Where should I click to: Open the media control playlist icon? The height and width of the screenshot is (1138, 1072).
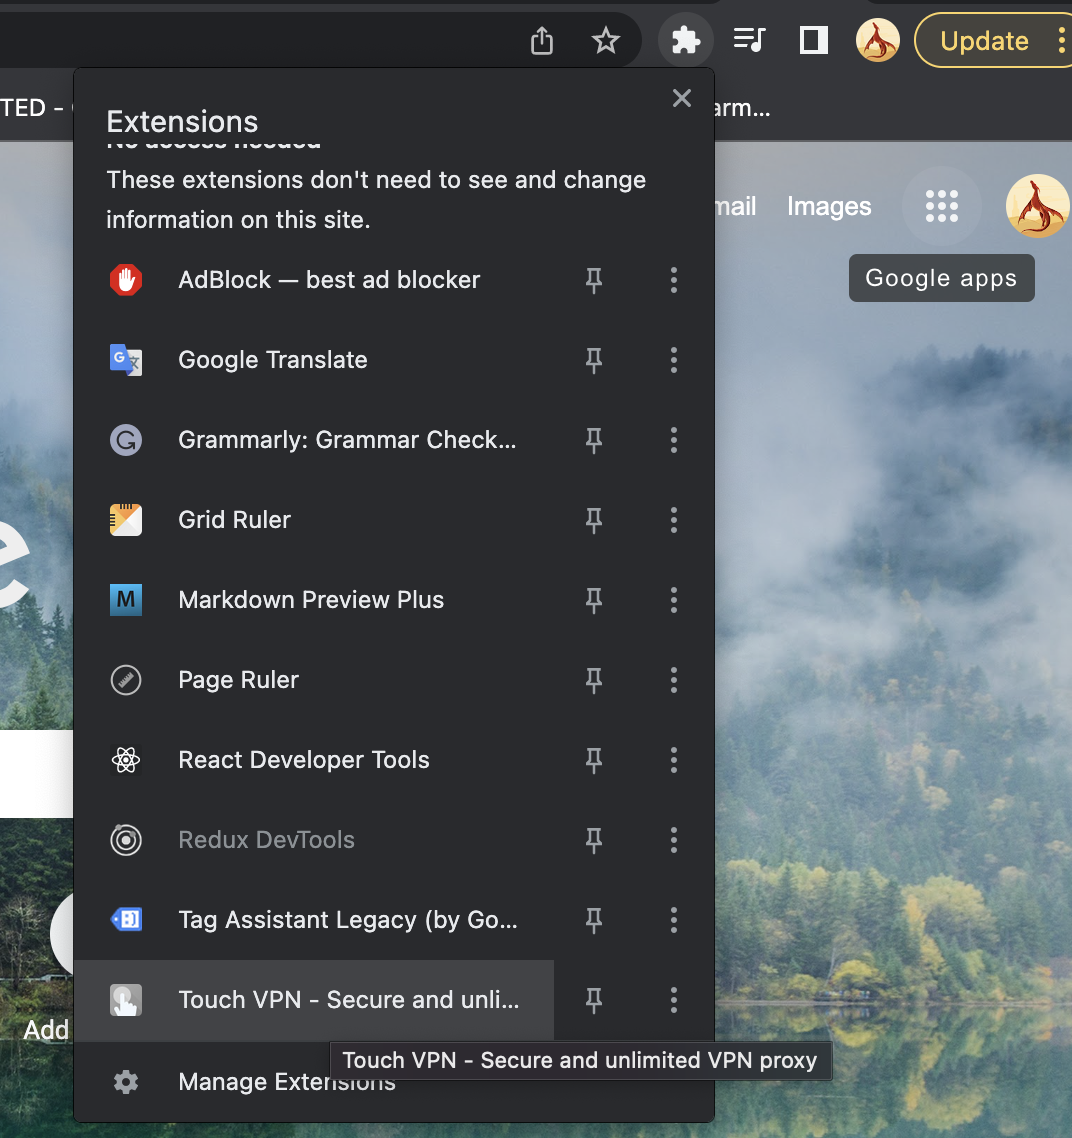[x=749, y=40]
